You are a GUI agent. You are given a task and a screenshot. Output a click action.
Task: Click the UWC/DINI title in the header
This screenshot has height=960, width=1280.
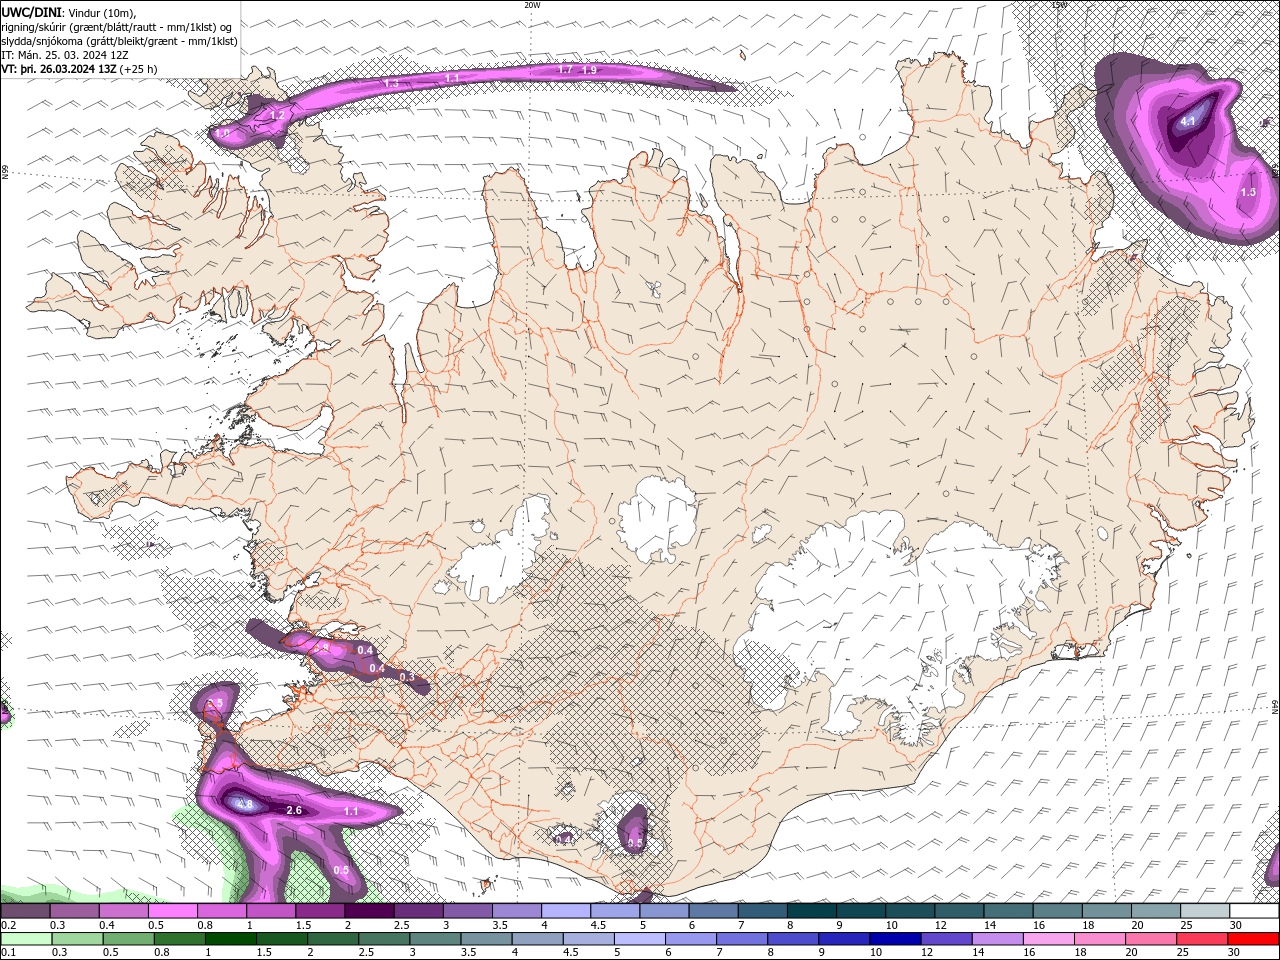pyautogui.click(x=30, y=11)
